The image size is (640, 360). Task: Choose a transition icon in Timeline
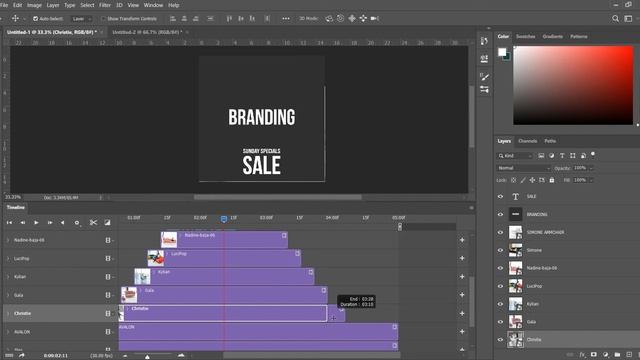(107, 222)
